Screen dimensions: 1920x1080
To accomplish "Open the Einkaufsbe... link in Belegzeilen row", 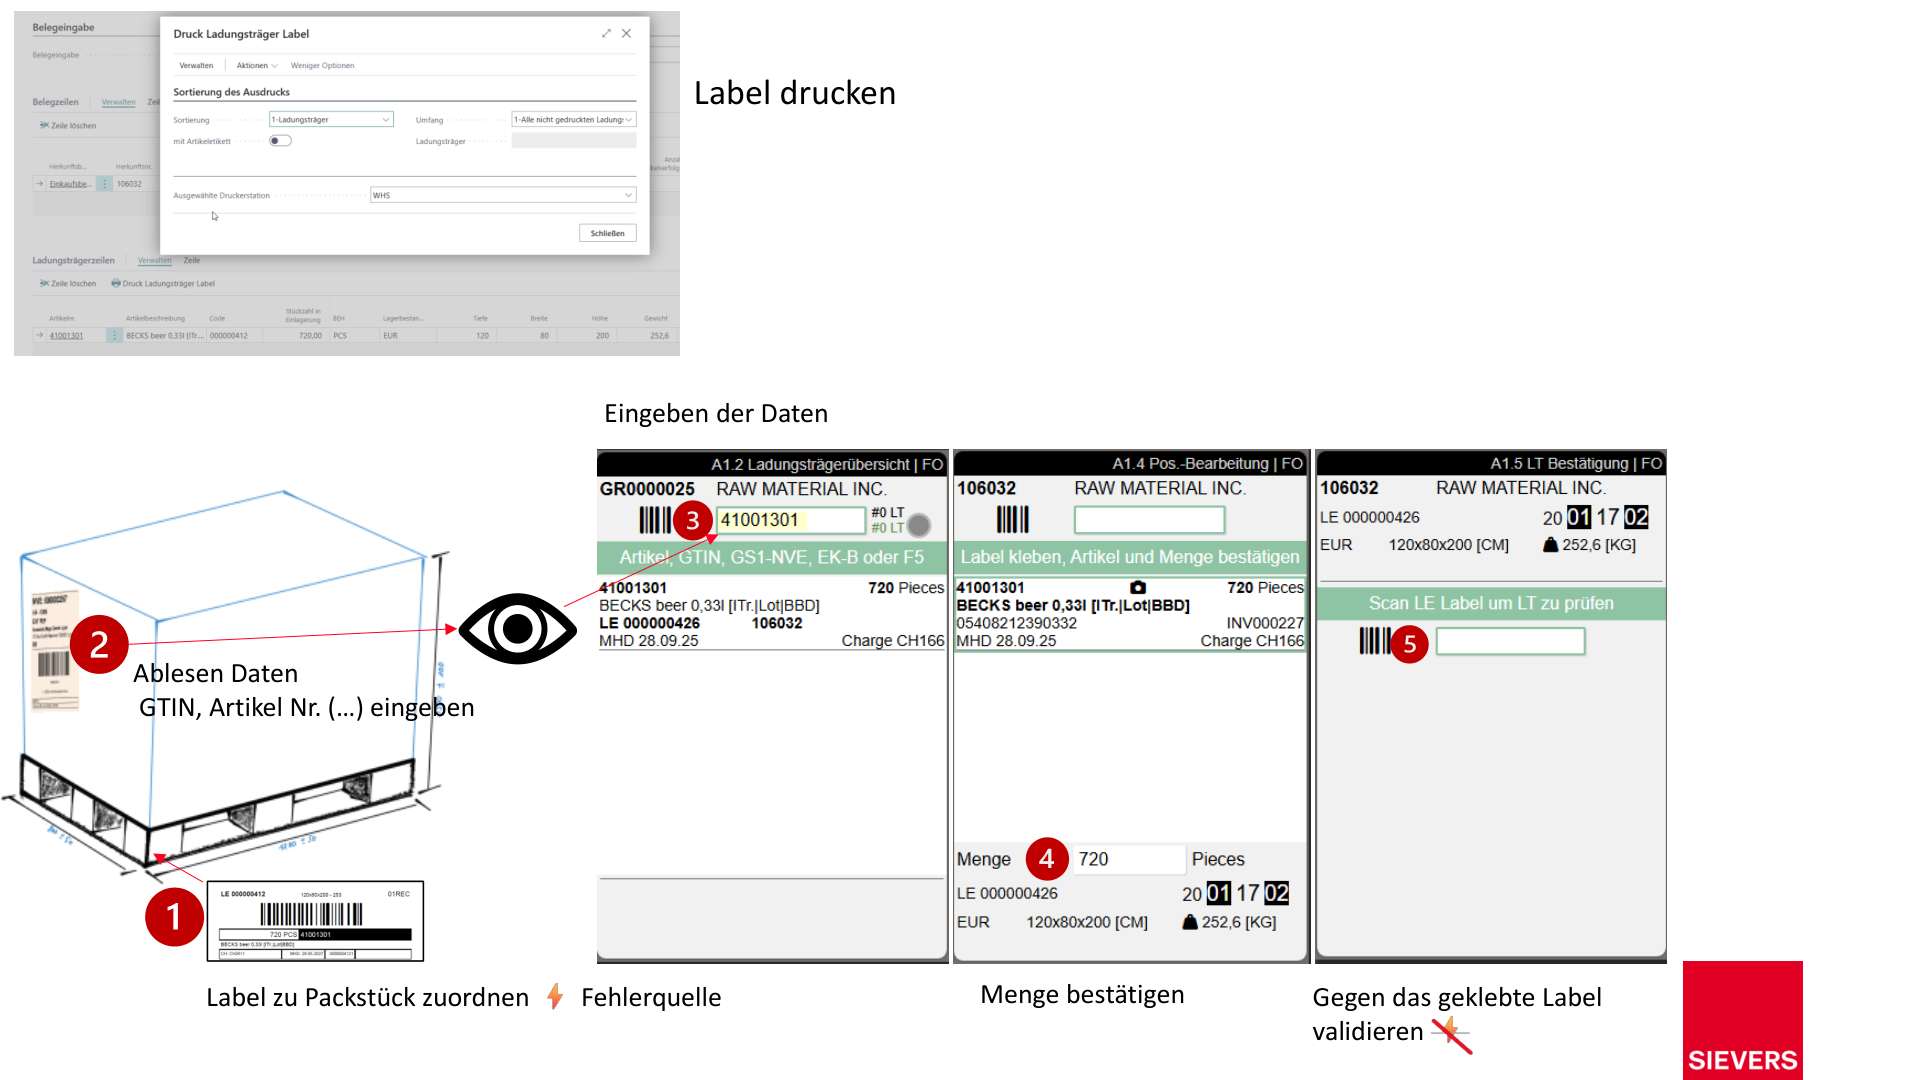I will coord(70,184).
